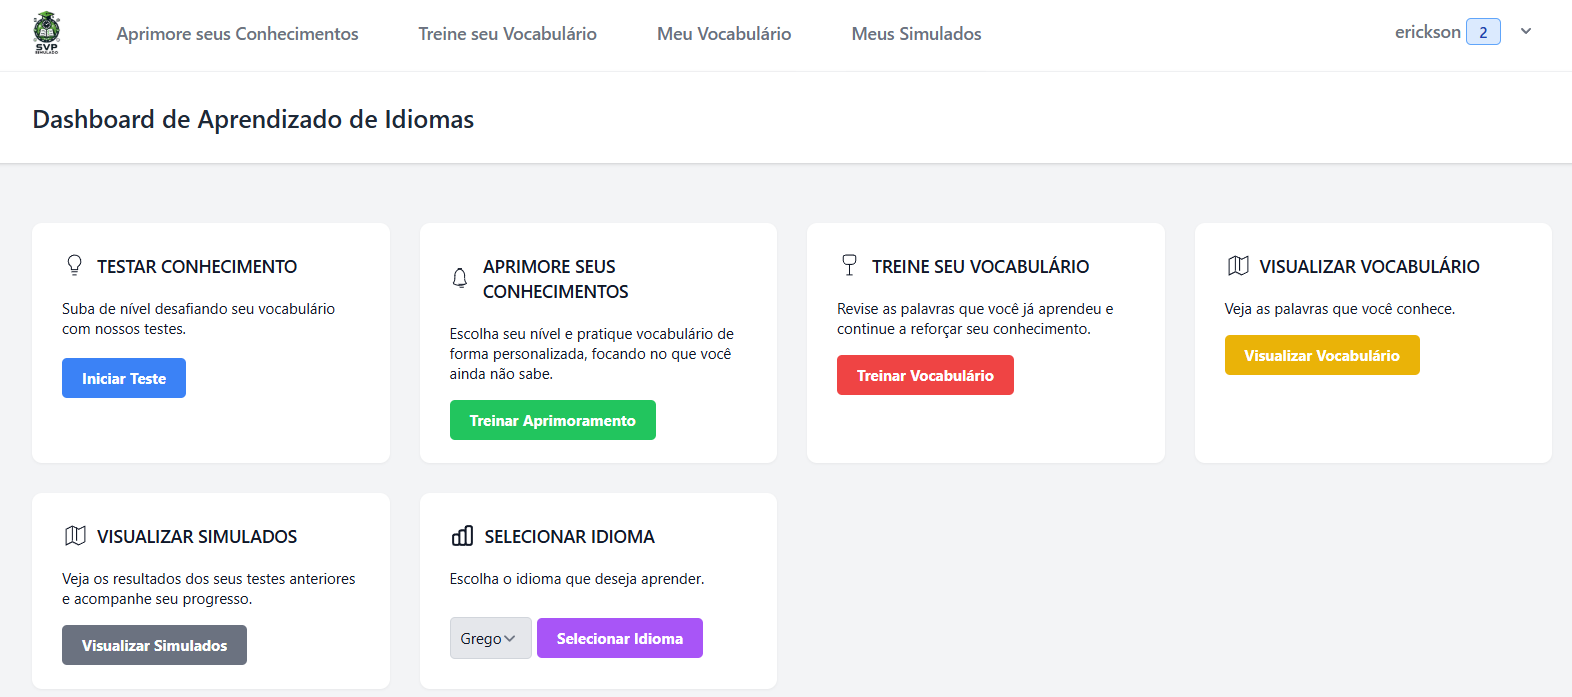This screenshot has height=697, width=1572.
Task: Click the bell icon beside Aprimore Seus Conhecimentos
Action: point(460,278)
